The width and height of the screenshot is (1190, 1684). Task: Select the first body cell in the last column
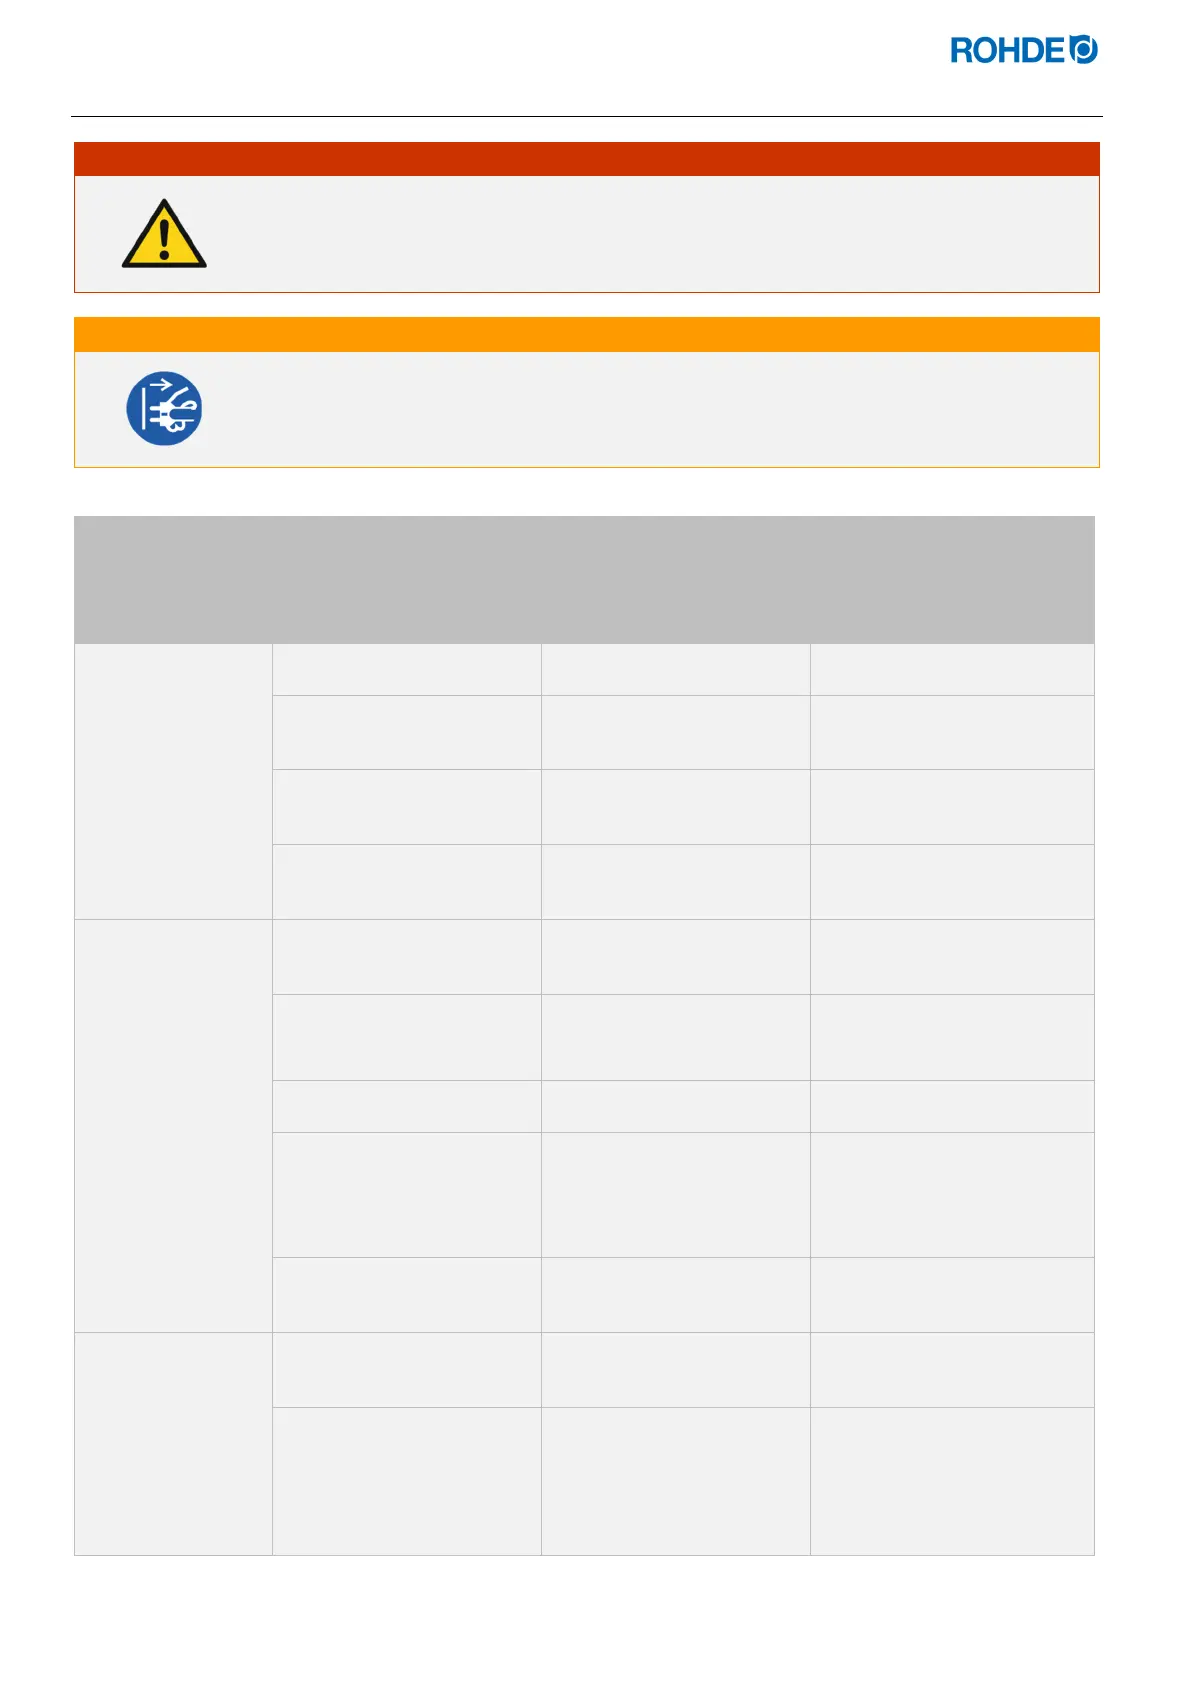[952, 670]
